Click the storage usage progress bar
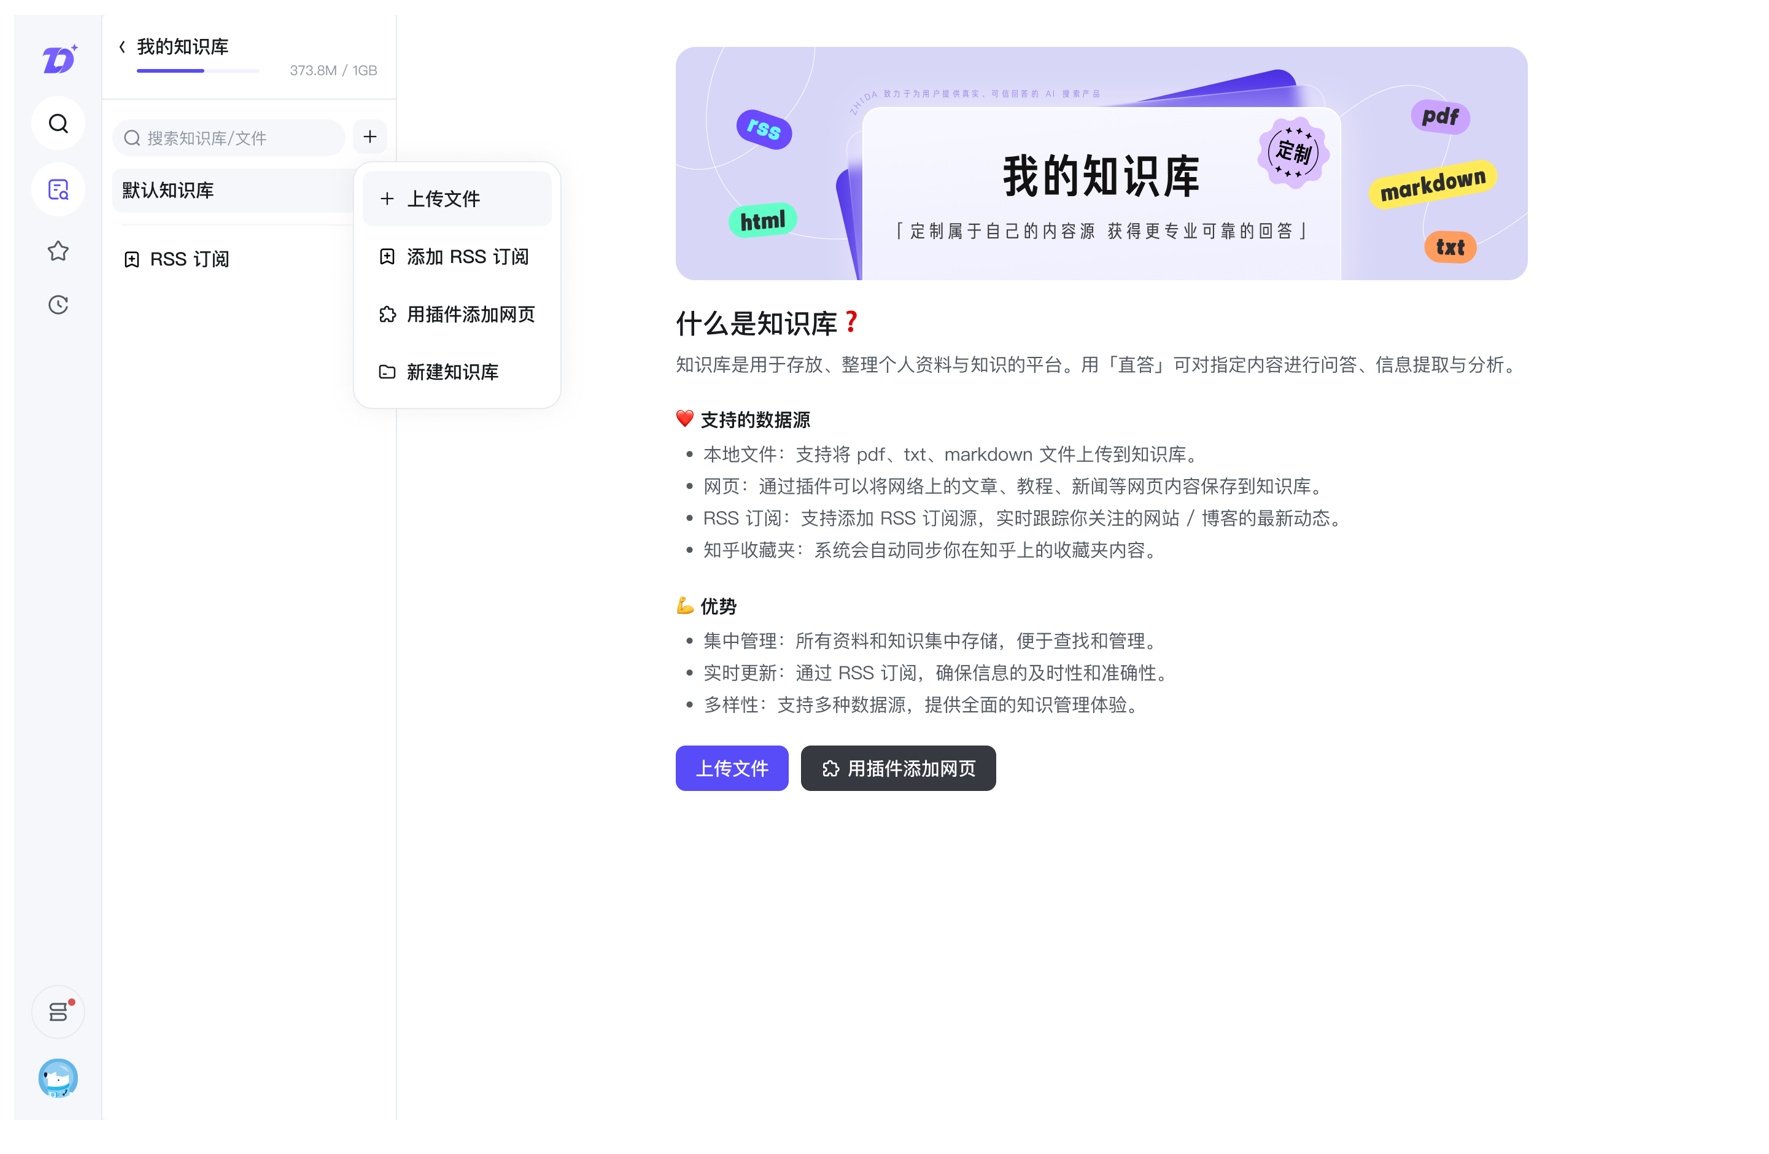Image resolution: width=1769 pixels, height=1154 pixels. pyautogui.click(x=198, y=71)
